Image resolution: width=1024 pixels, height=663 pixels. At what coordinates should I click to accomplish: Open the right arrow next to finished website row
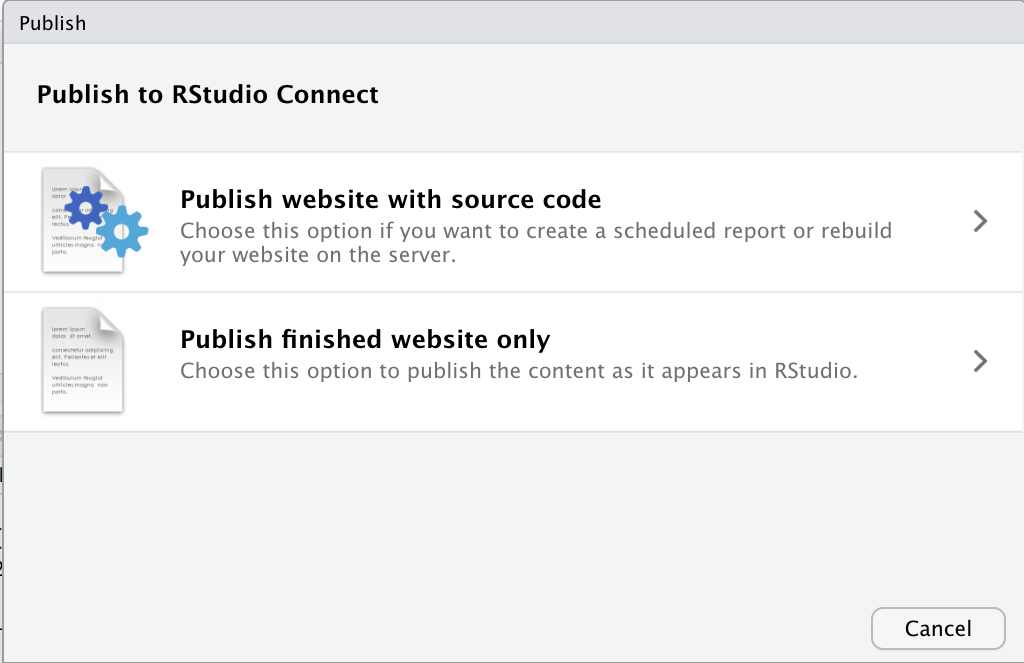(980, 361)
